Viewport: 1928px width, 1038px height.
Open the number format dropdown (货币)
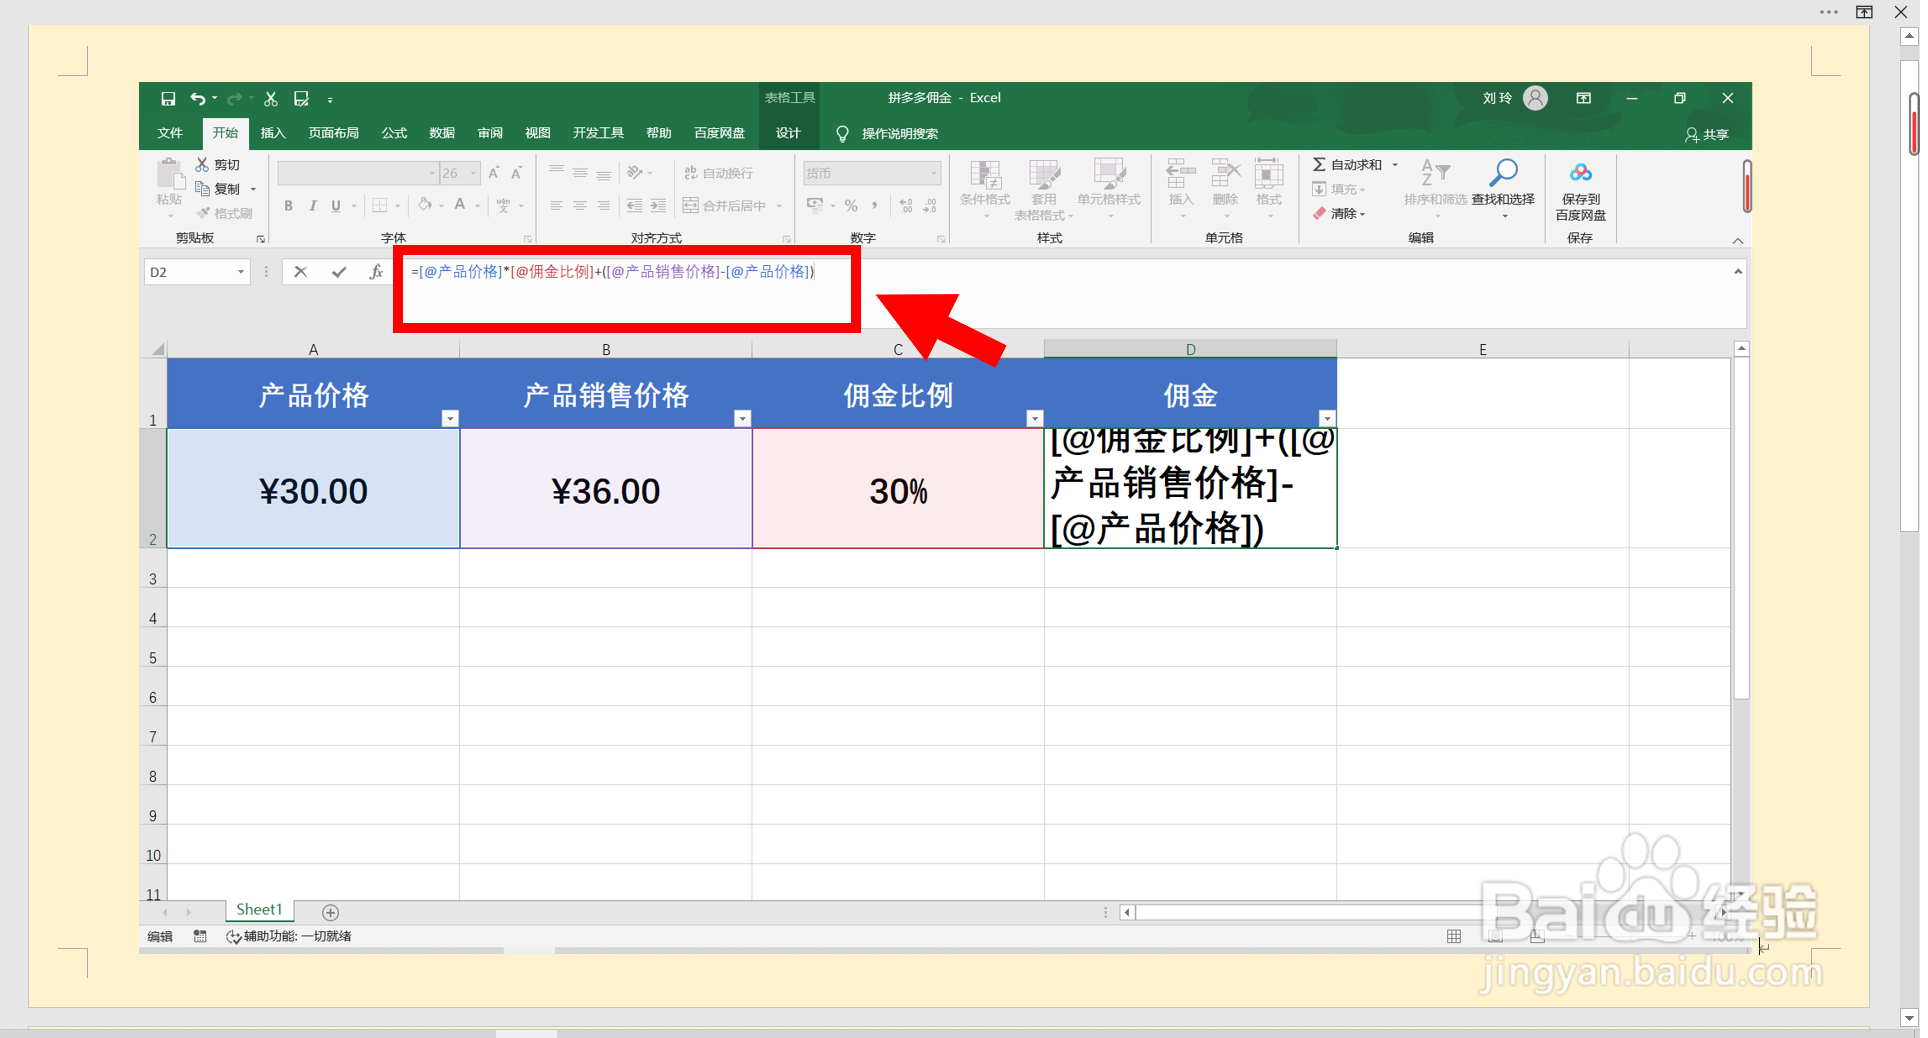click(x=934, y=173)
